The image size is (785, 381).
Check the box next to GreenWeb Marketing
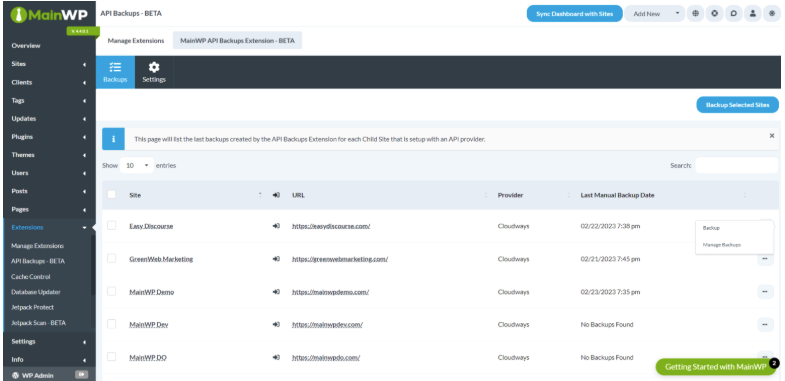coord(111,258)
